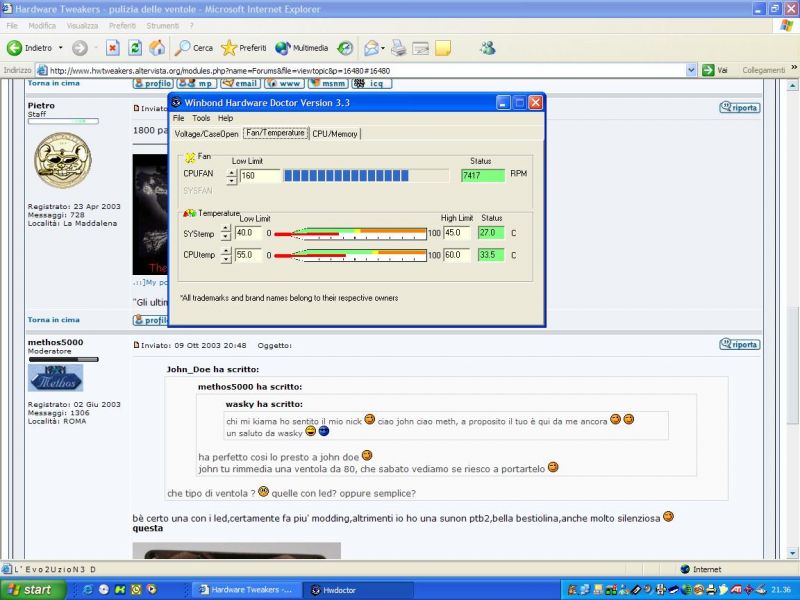Click the CPUtemp temperature gauge

click(350, 255)
